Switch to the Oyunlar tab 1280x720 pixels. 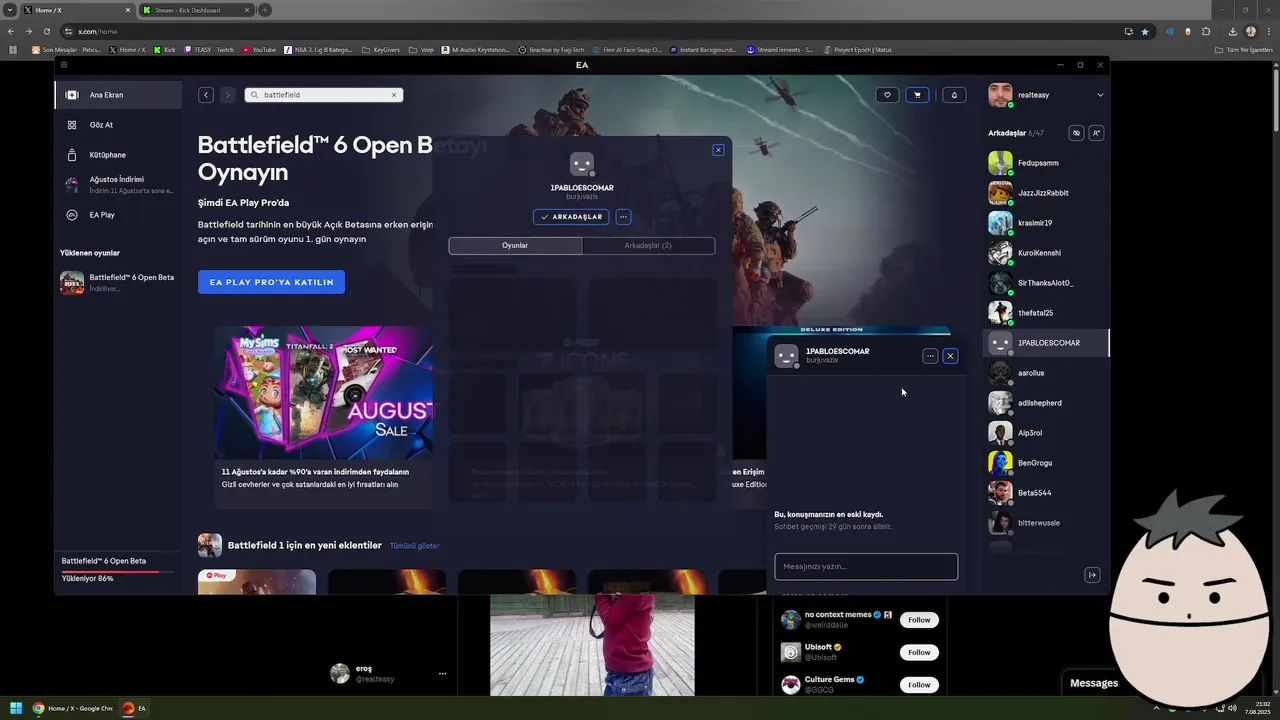pos(515,245)
